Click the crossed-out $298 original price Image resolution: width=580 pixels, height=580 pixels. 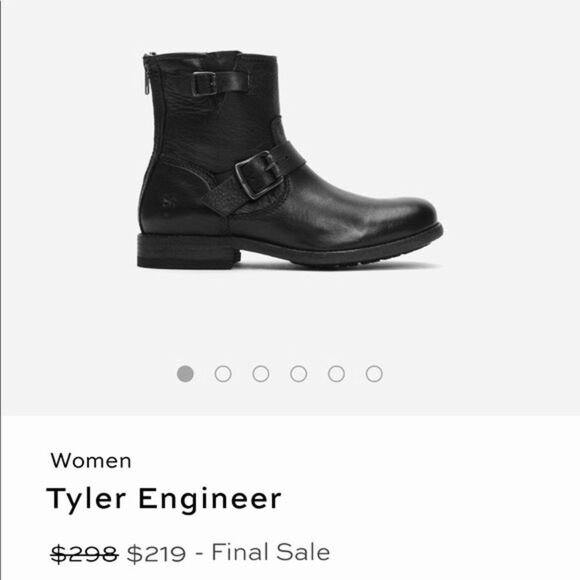click(84, 554)
